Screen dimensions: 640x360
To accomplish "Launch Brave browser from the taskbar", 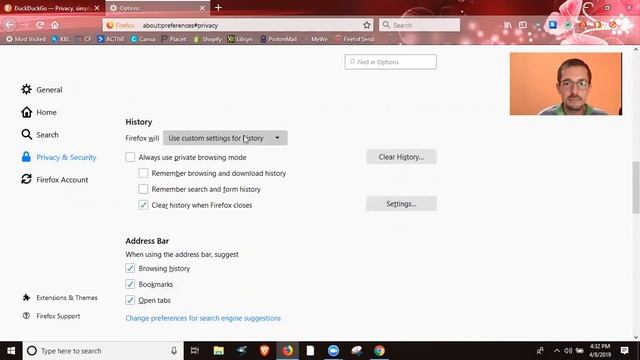I will tap(264, 351).
